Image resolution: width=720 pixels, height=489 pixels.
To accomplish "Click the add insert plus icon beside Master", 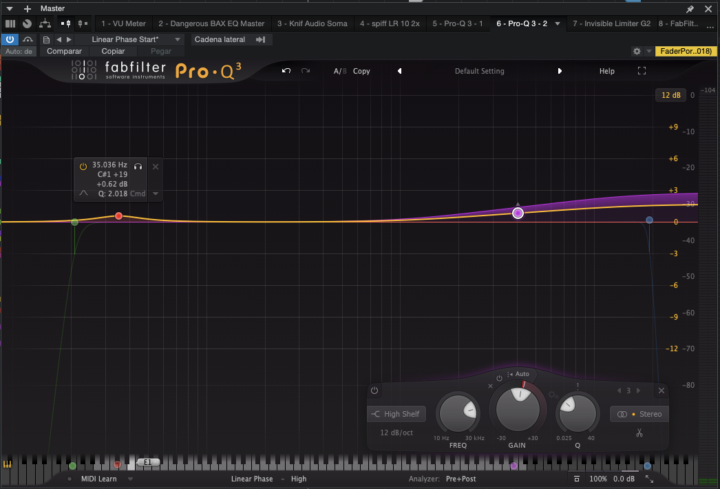I will click(x=27, y=8).
